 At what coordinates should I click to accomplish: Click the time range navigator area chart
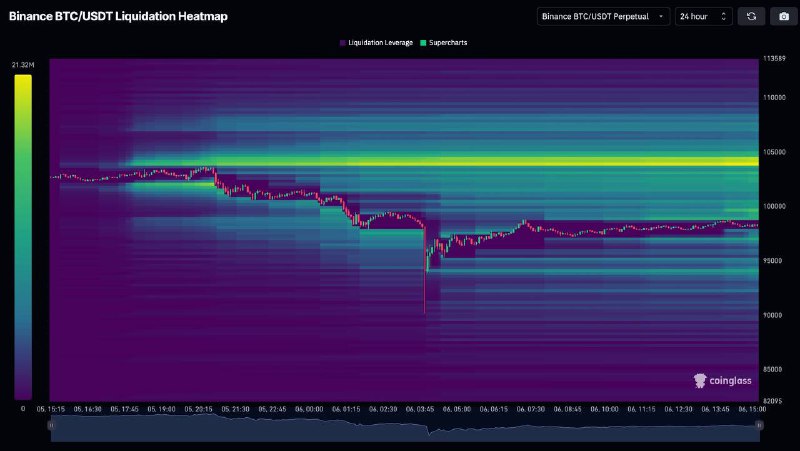point(405,428)
